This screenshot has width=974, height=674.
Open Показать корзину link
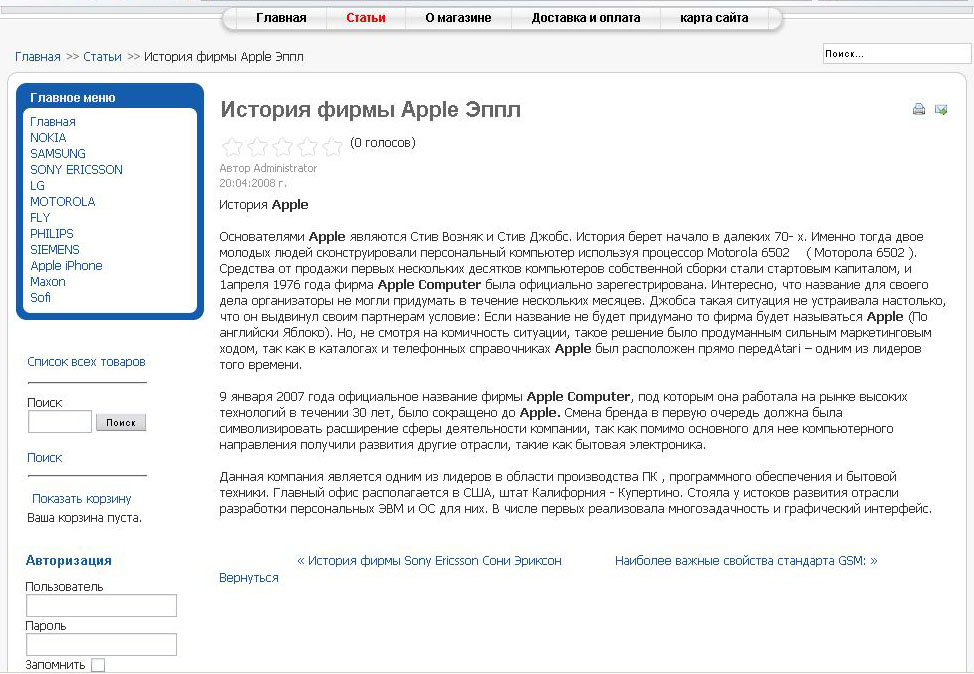point(81,499)
